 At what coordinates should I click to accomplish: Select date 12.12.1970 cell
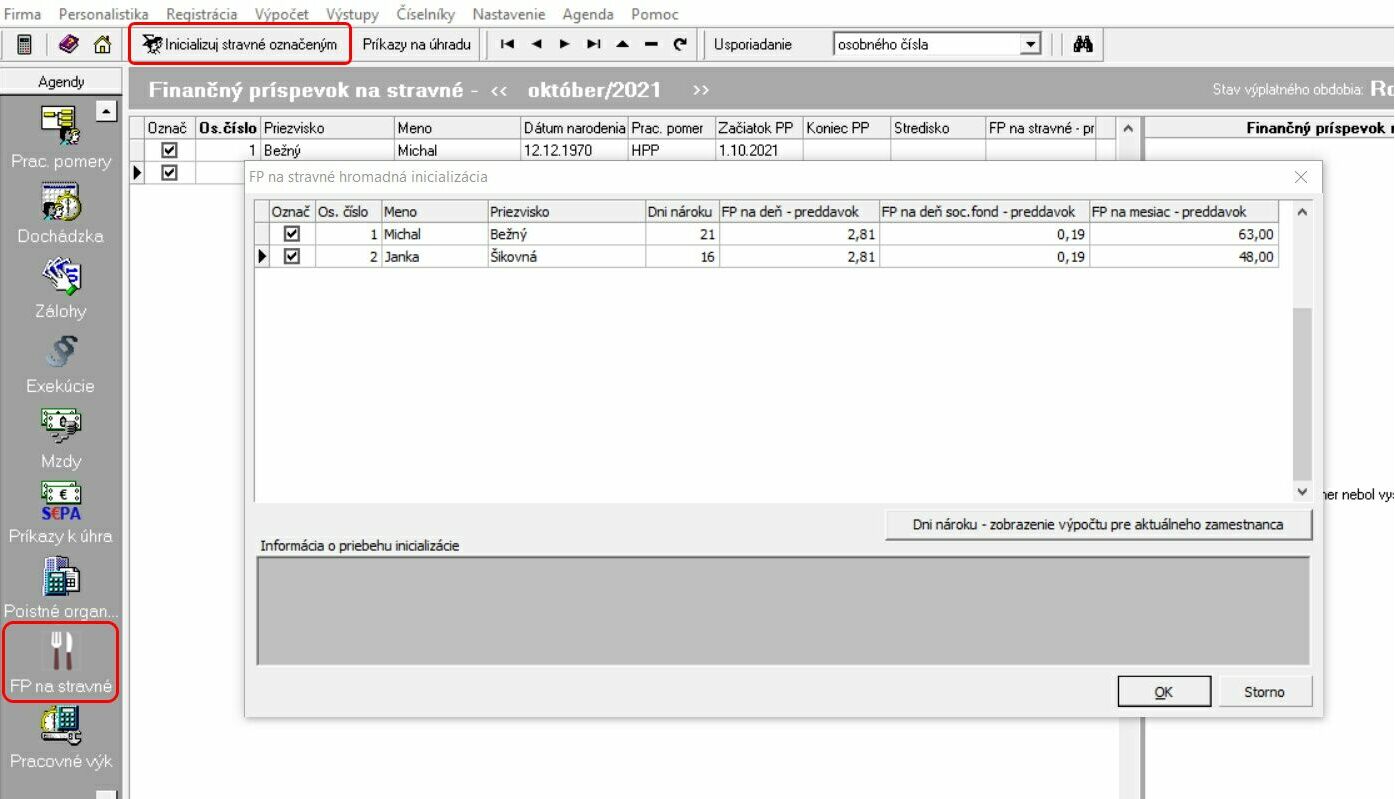click(x=574, y=150)
